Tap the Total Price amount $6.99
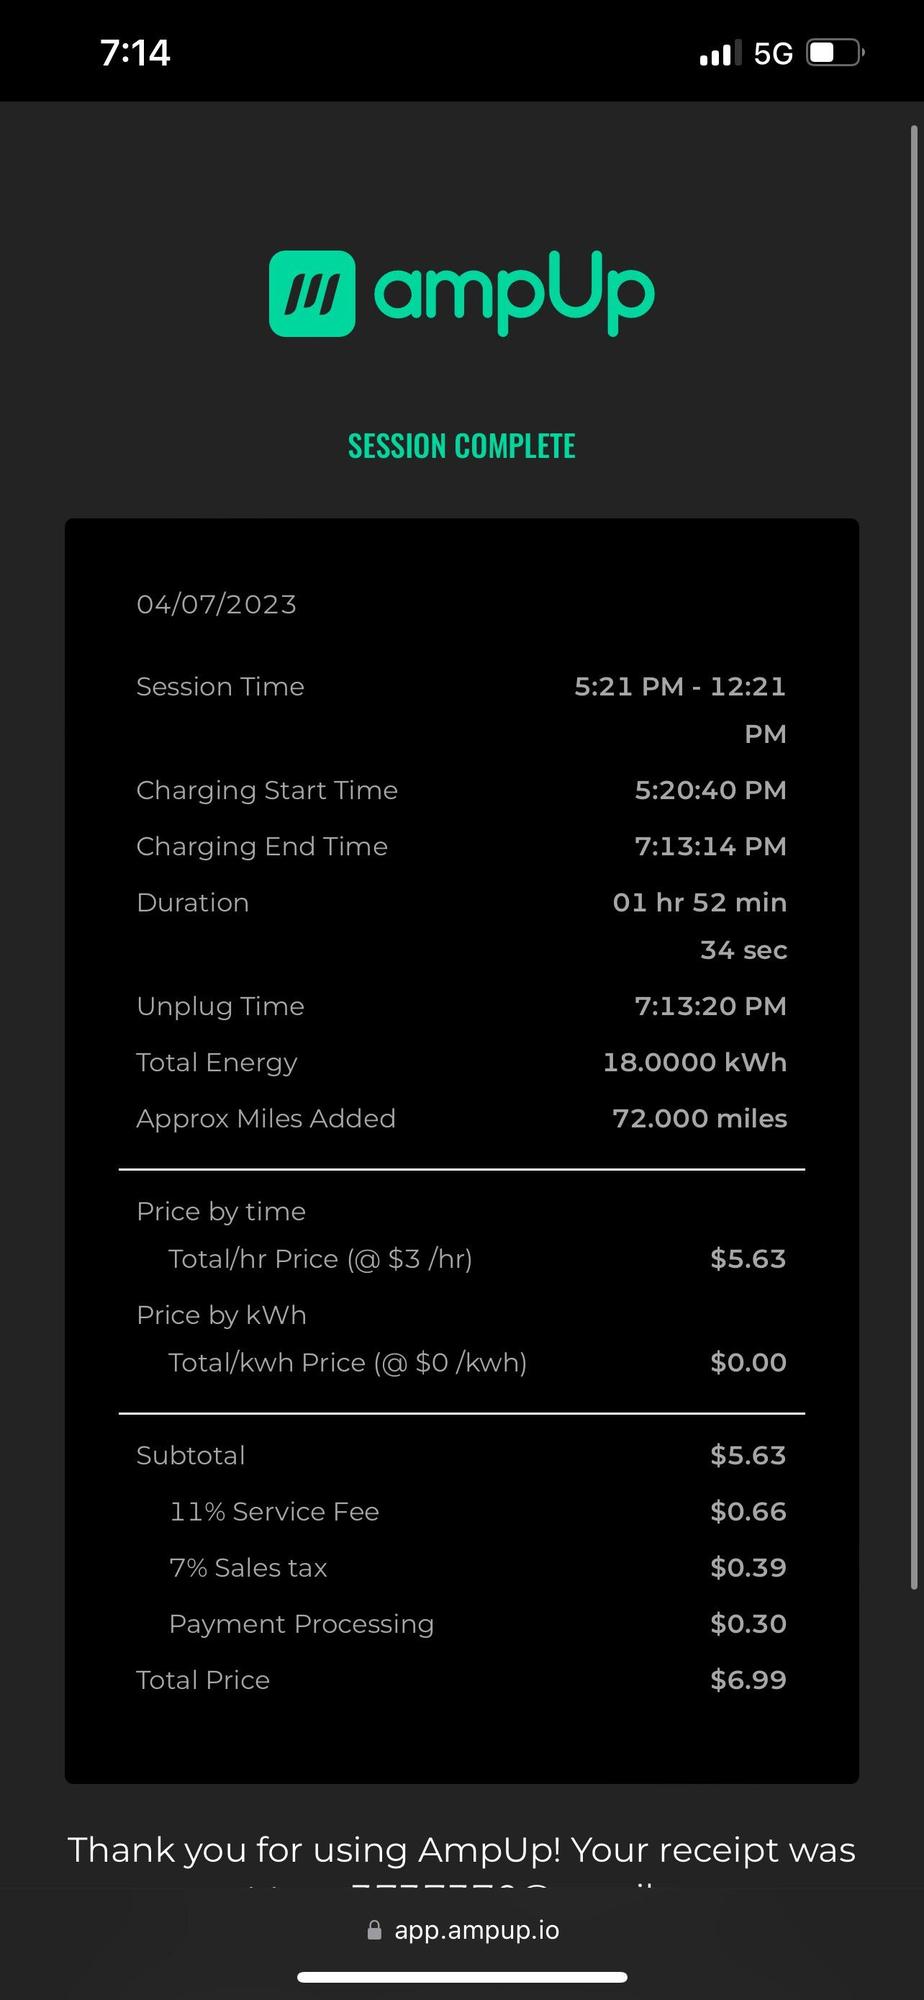Image resolution: width=924 pixels, height=2000 pixels. [x=748, y=1680]
